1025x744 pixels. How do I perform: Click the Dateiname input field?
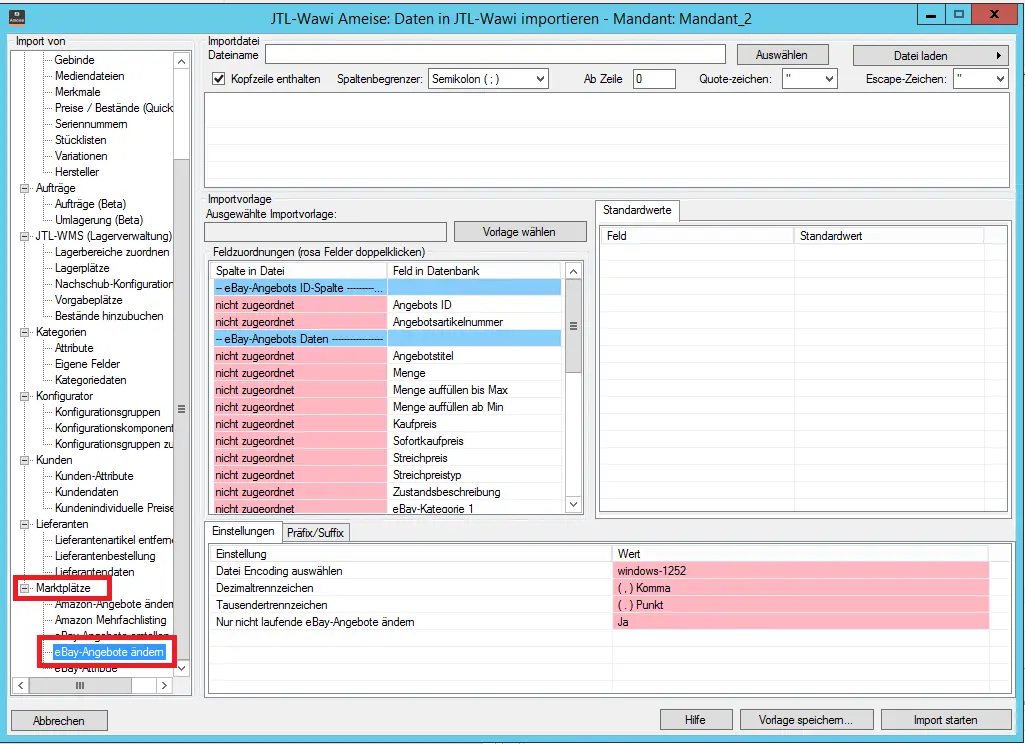click(x=496, y=55)
